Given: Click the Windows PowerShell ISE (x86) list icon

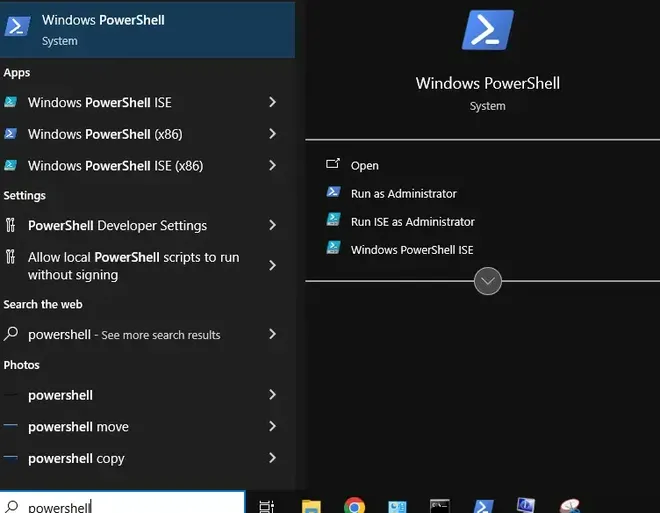Looking at the screenshot, I should [x=11, y=165].
